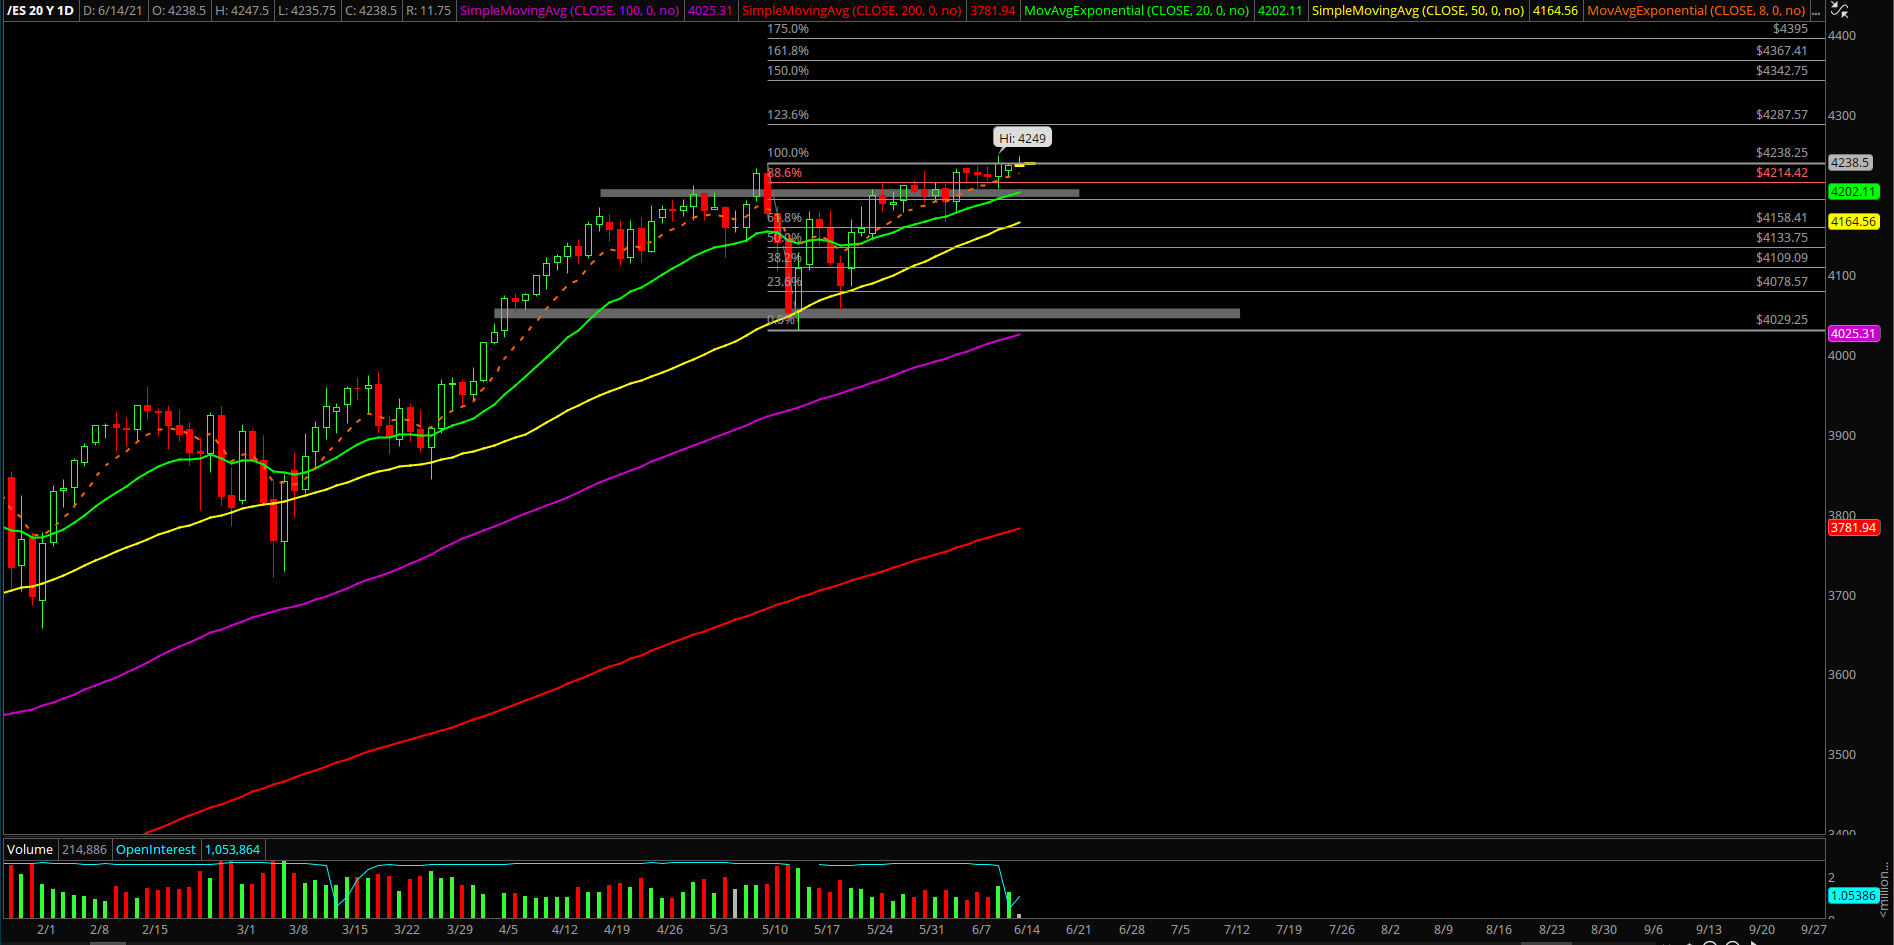Viewport: 1894px width, 945px height.
Task: Select the 150.0% Fibonacci level label
Action: click(x=788, y=71)
